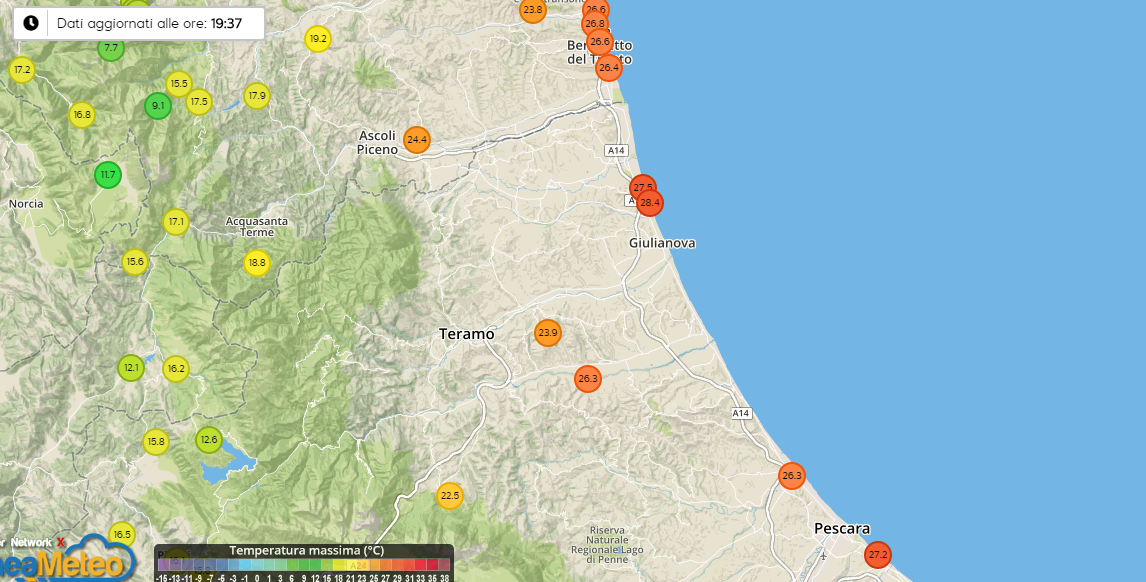Click the clock icon beside update time
Viewport: 1146px width, 582px height.
click(31, 23)
